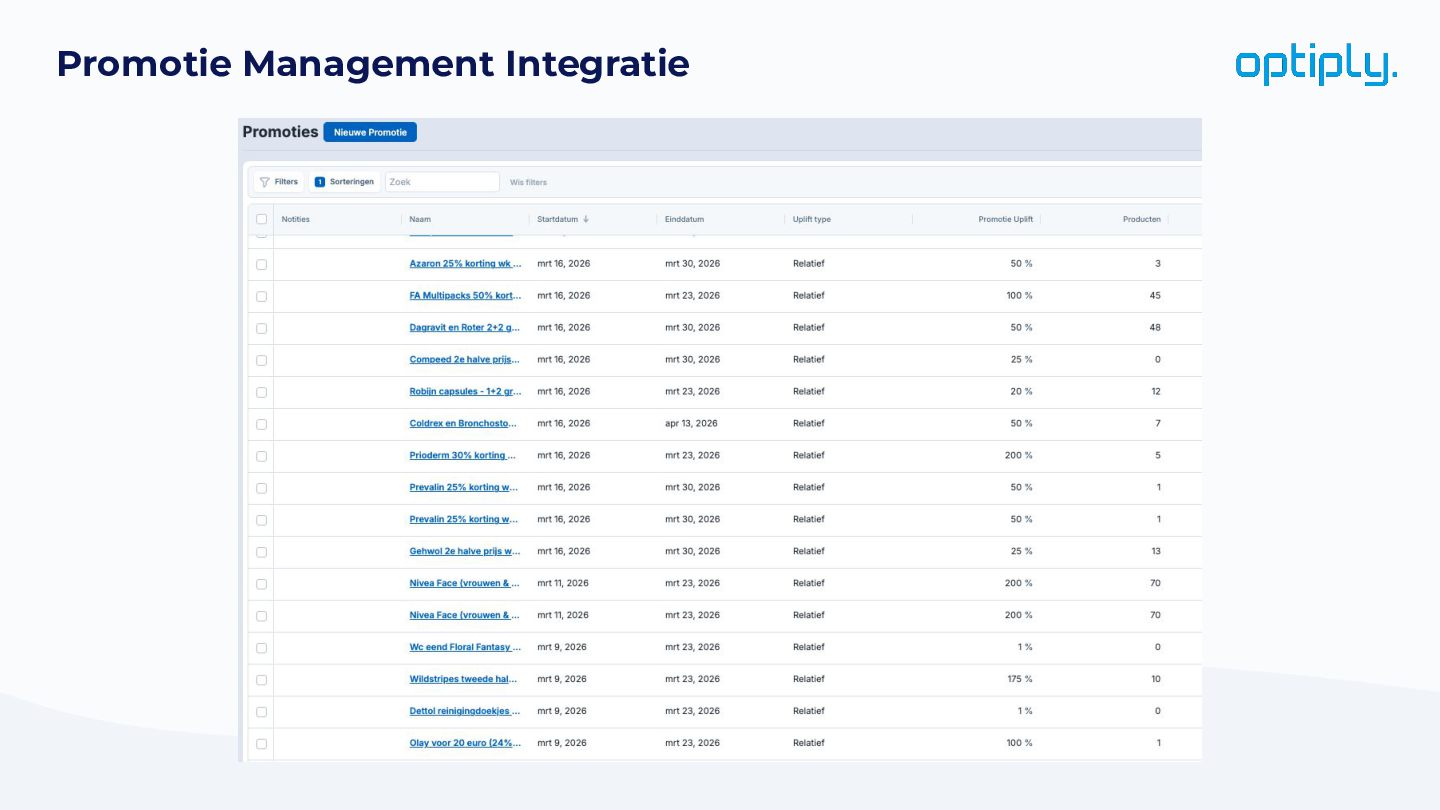Select checkbox for FA Multipacks promotion

(x=262, y=296)
